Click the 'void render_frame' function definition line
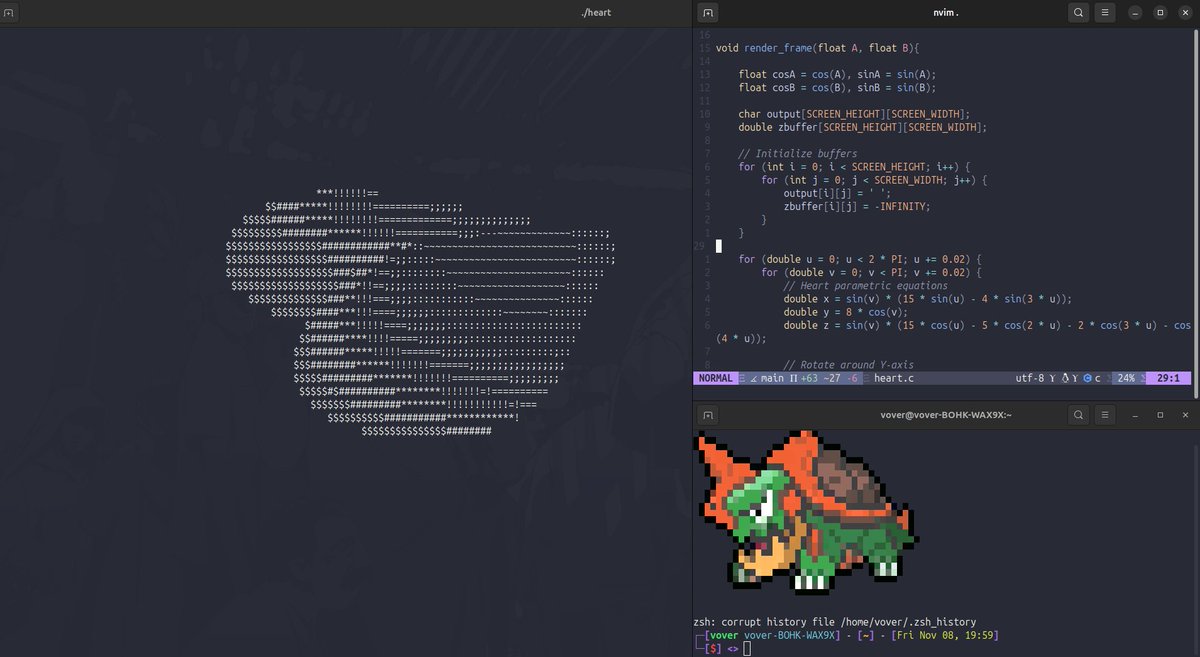 (817, 48)
